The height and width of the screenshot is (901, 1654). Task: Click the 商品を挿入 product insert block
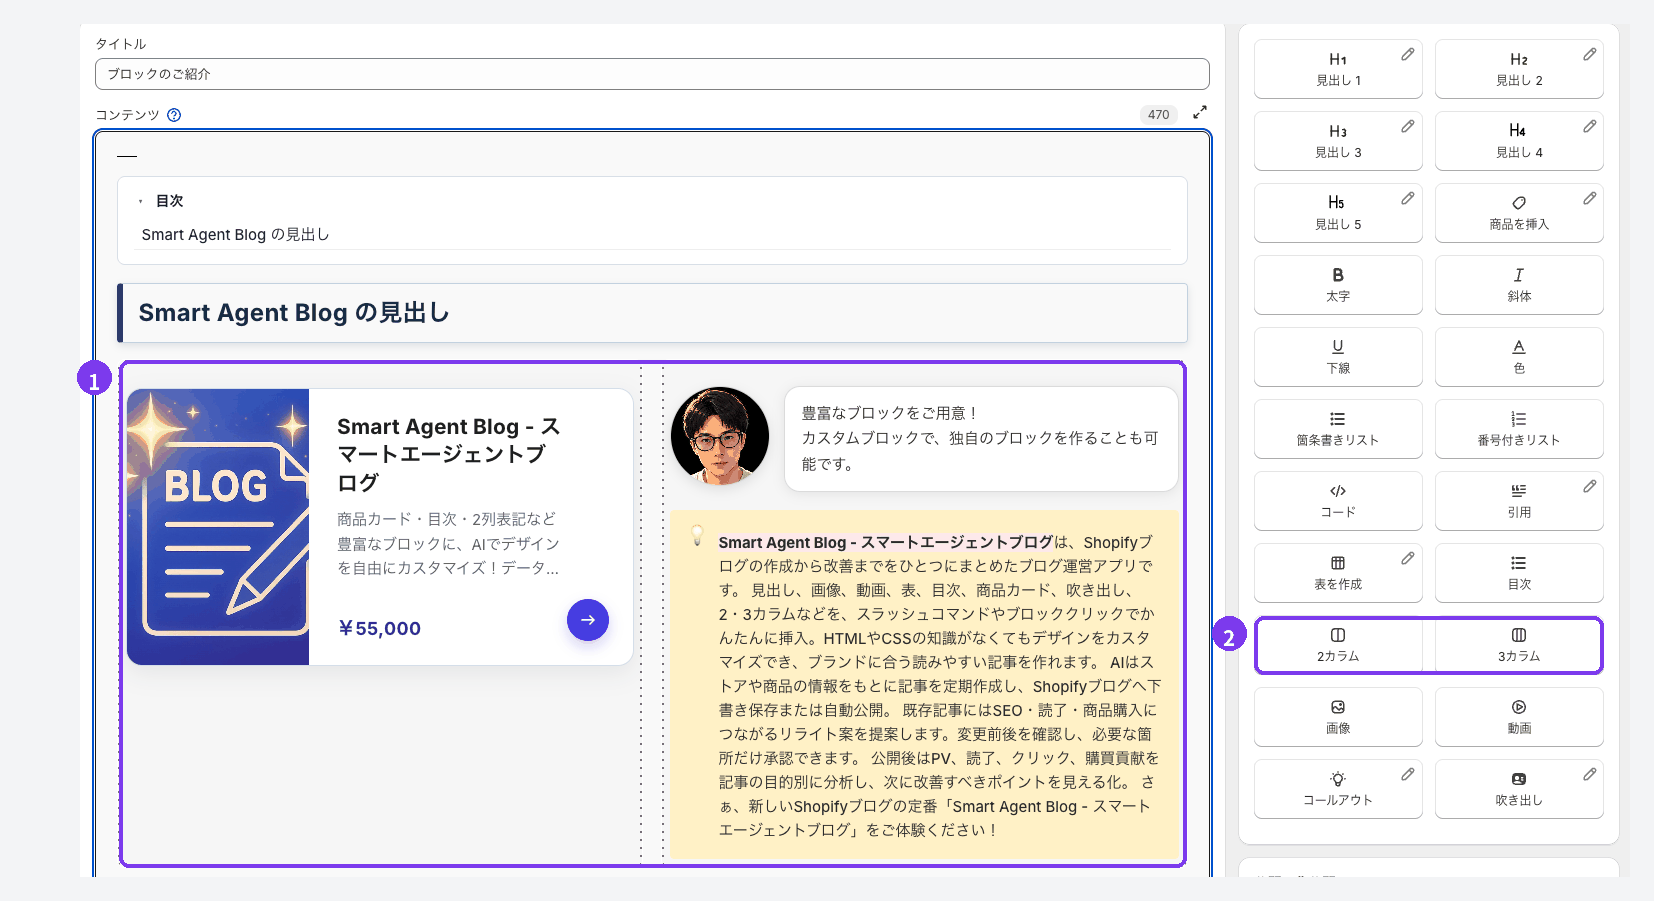[1519, 213]
